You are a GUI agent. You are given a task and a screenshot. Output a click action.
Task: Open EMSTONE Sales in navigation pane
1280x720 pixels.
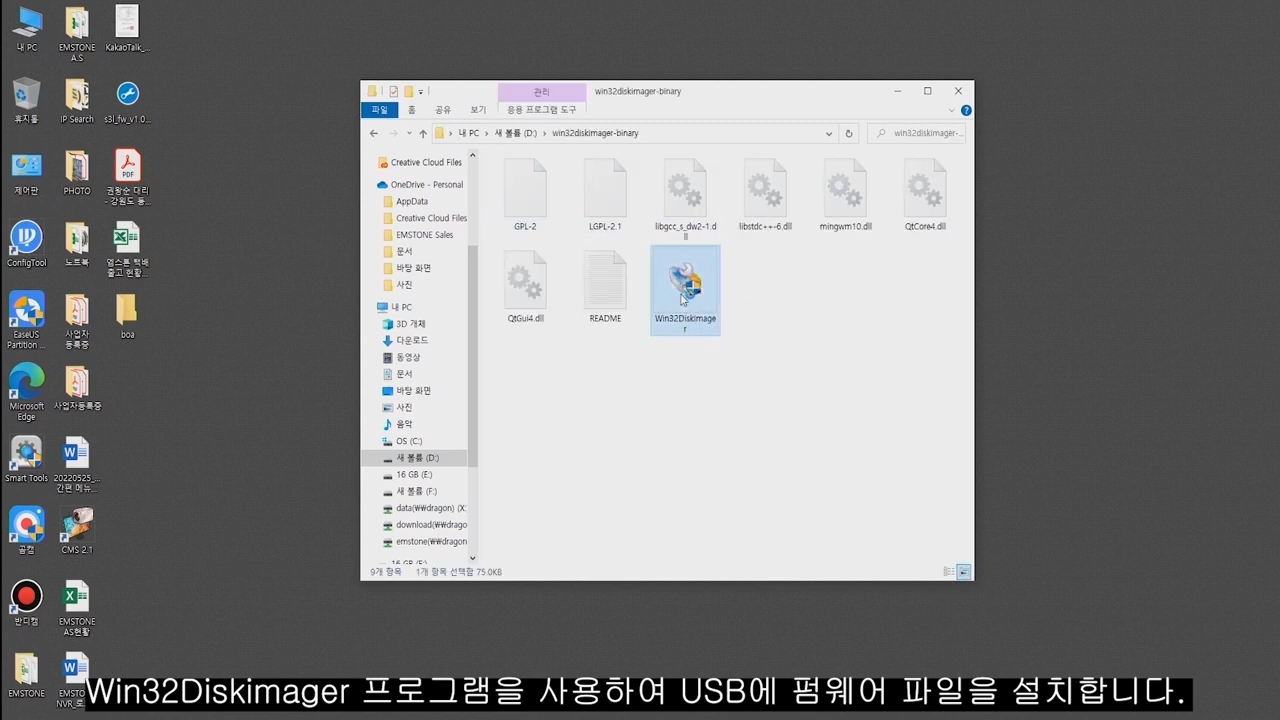tap(418, 235)
